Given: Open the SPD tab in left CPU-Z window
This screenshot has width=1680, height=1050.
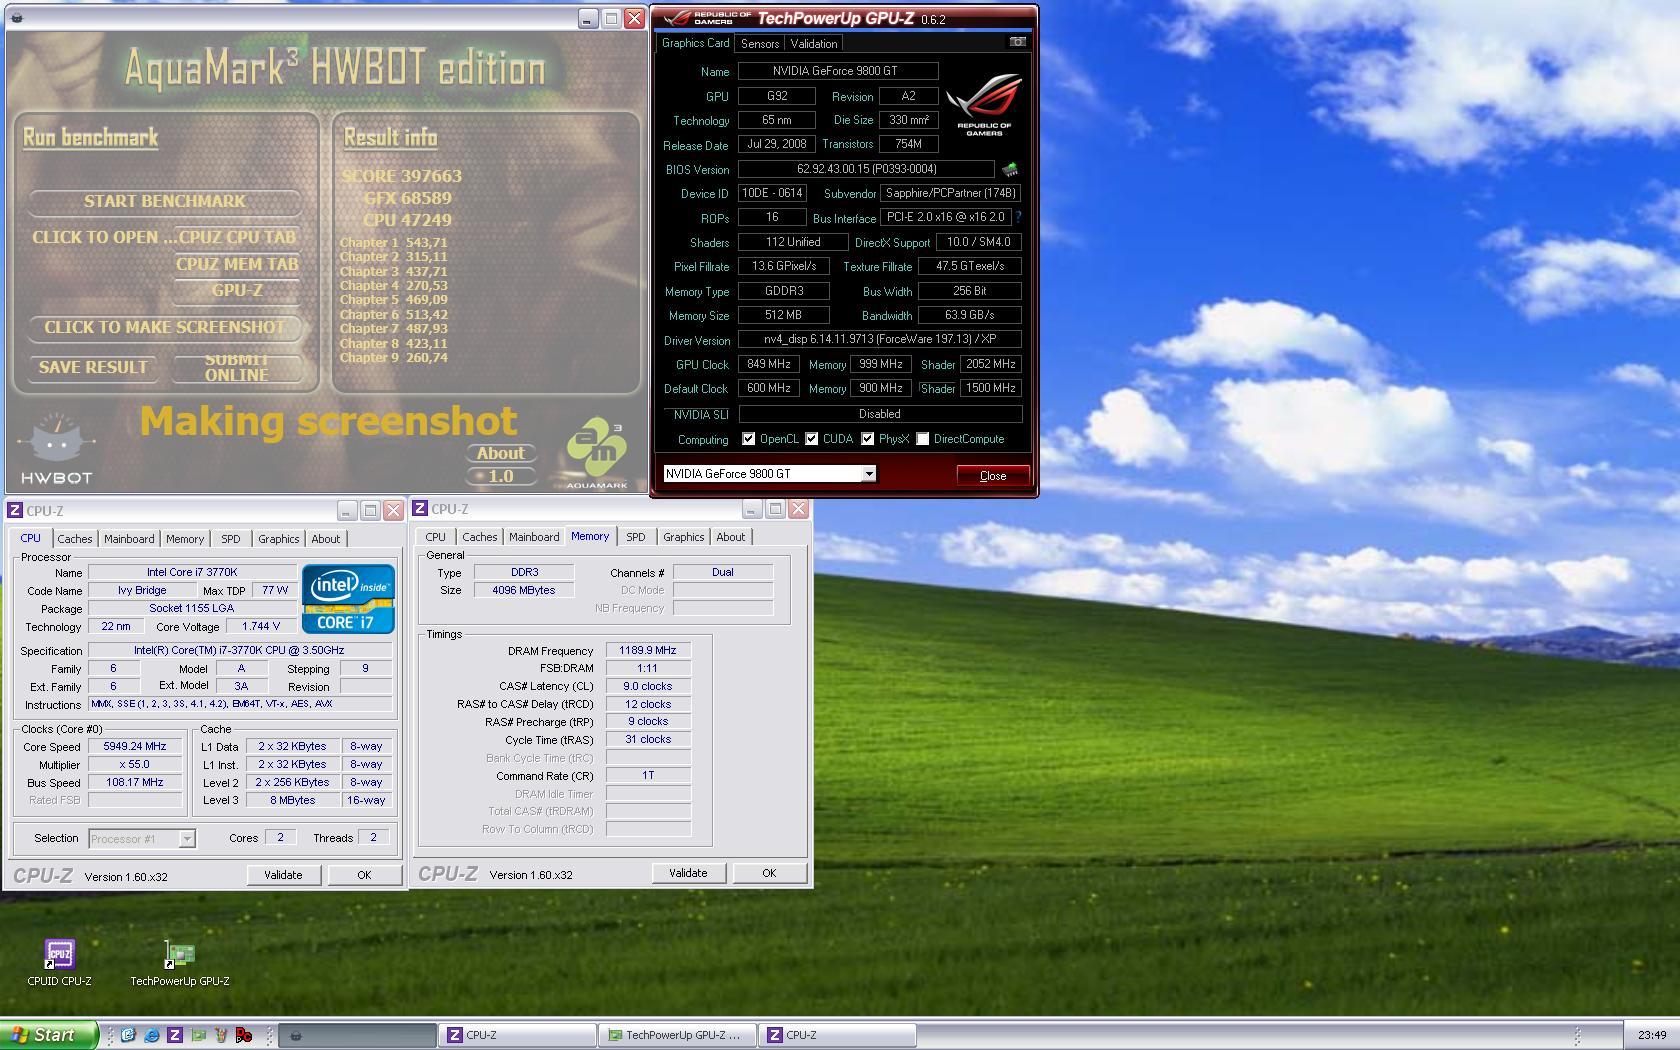Looking at the screenshot, I should pyautogui.click(x=231, y=539).
